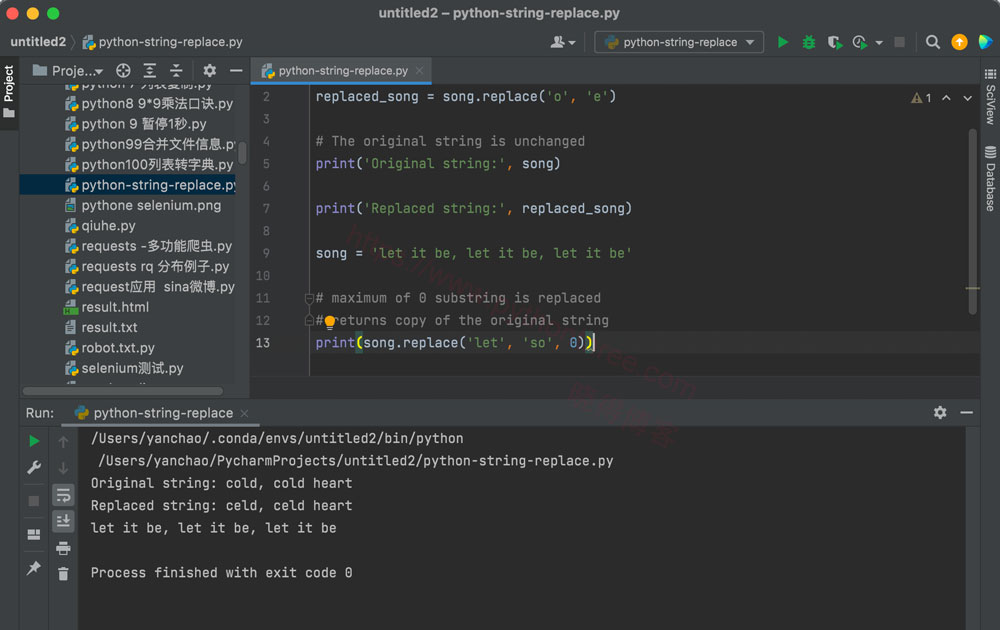Click line number 13 in the gutter
The width and height of the screenshot is (1000, 630).
click(x=263, y=342)
